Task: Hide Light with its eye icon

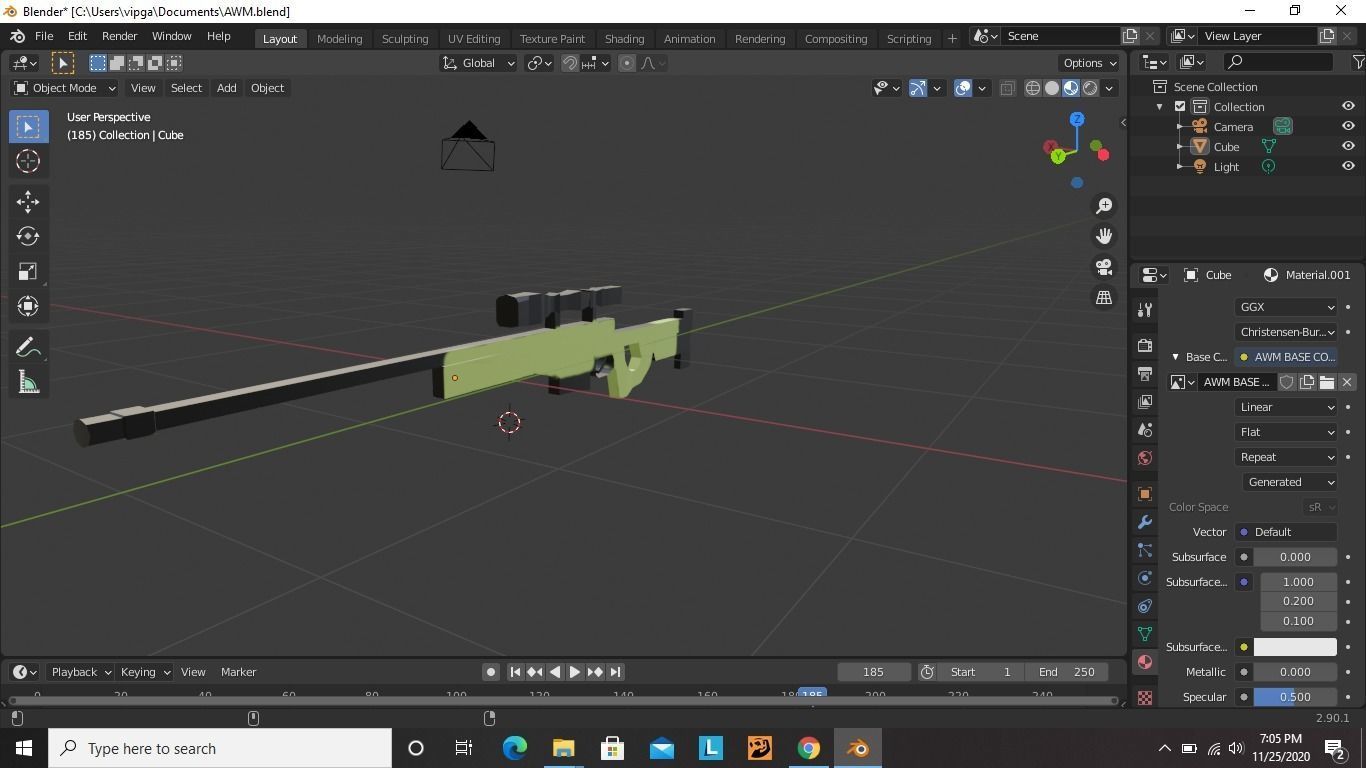Action: pos(1348,167)
